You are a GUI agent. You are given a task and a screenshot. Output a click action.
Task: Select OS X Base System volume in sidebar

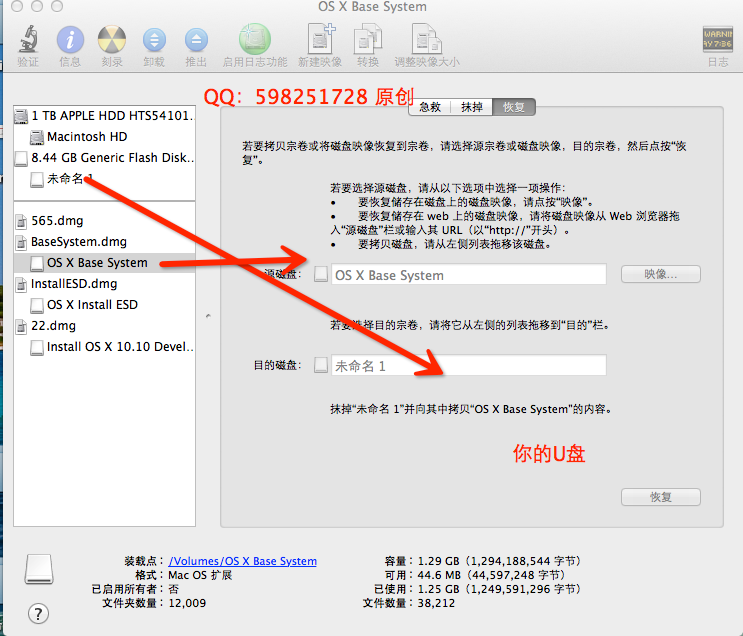click(x=104, y=263)
